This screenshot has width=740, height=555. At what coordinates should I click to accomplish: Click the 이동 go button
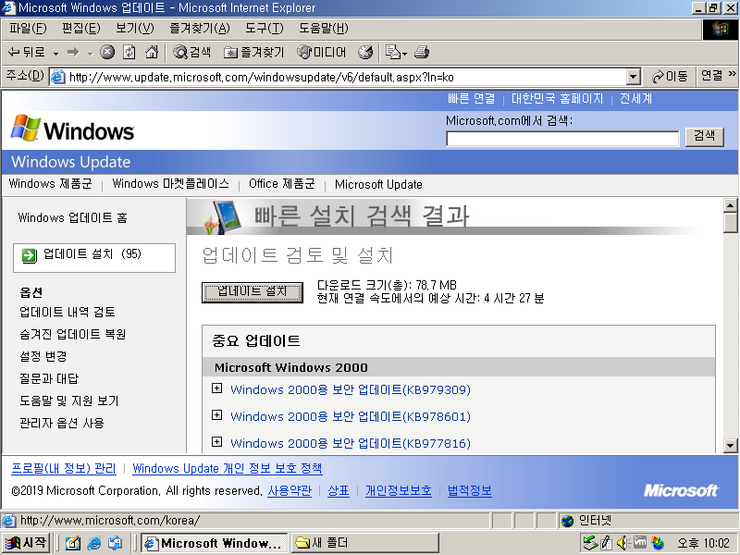pos(669,76)
